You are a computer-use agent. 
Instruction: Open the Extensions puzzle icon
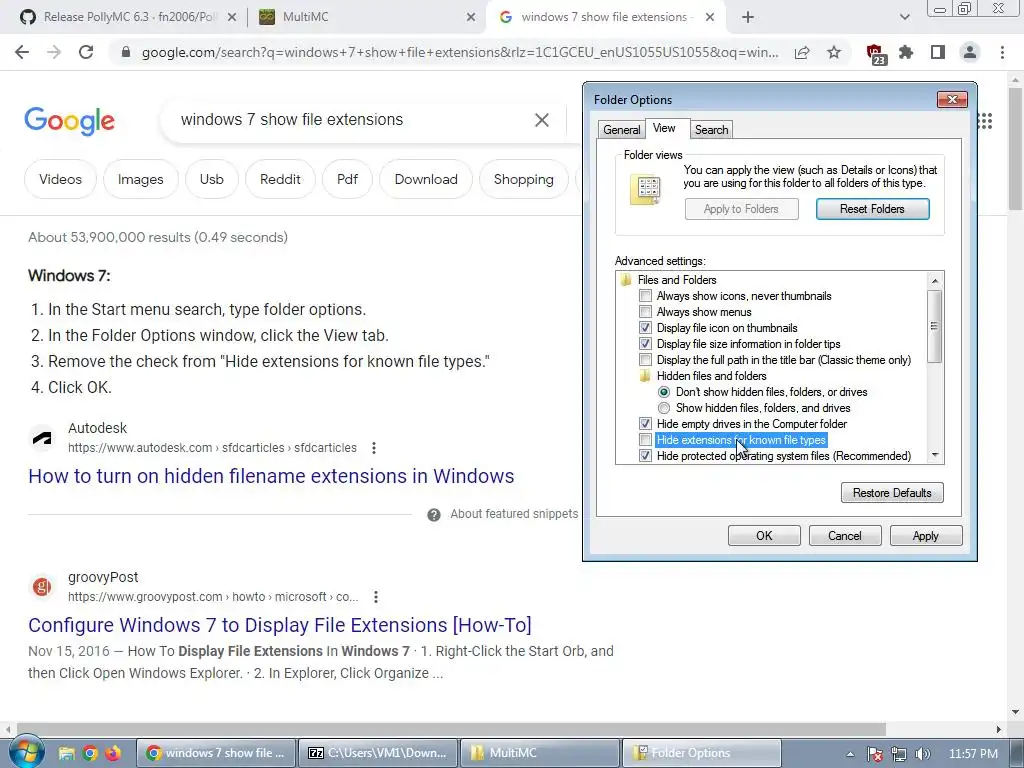[x=906, y=52]
